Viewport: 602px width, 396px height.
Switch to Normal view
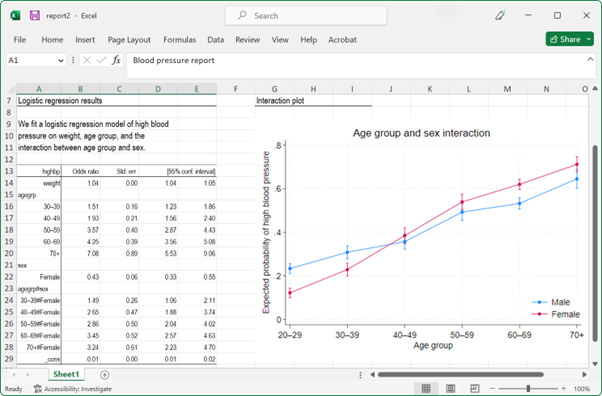tap(426, 388)
